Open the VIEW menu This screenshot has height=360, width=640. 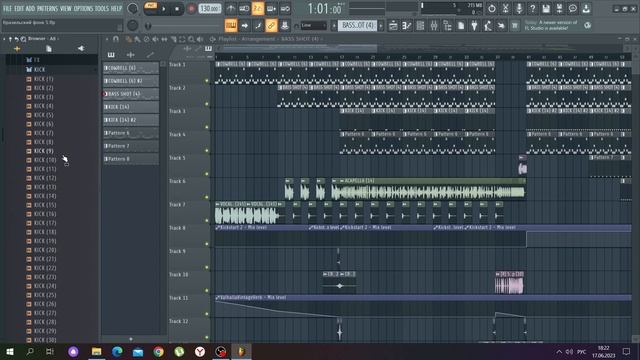[x=66, y=9]
